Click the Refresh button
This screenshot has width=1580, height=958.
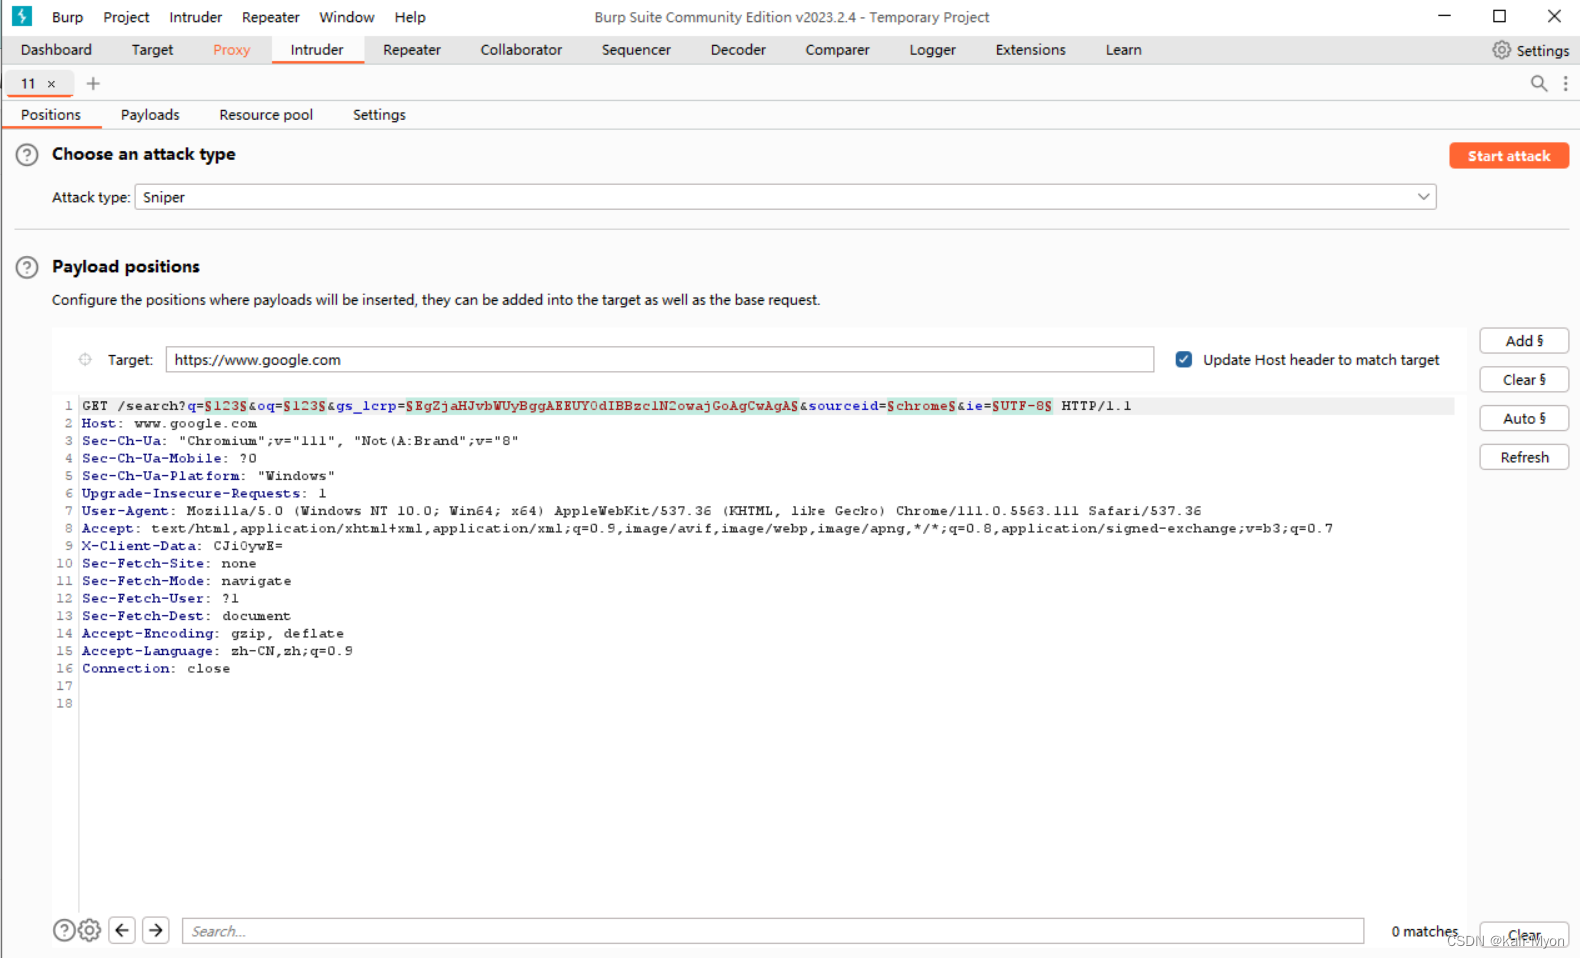[x=1524, y=457]
